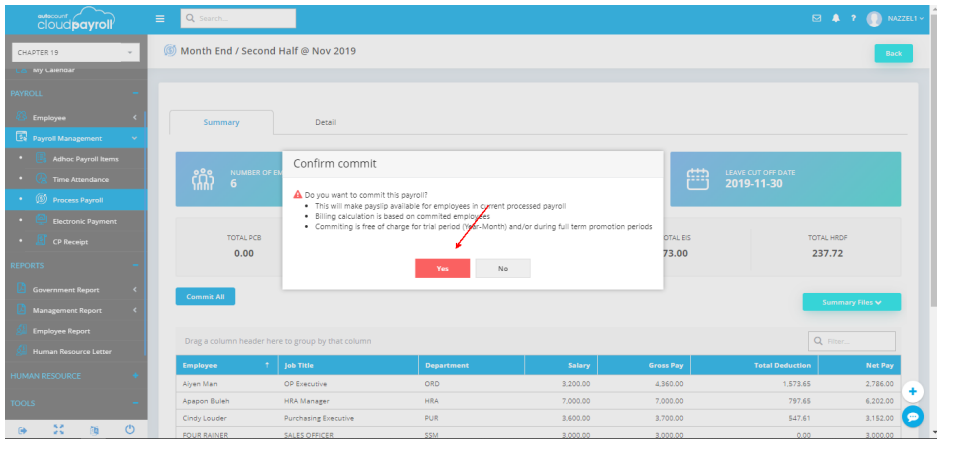Open the Summary Files dropdown
Screen dimensions: 955x449
click(851, 301)
